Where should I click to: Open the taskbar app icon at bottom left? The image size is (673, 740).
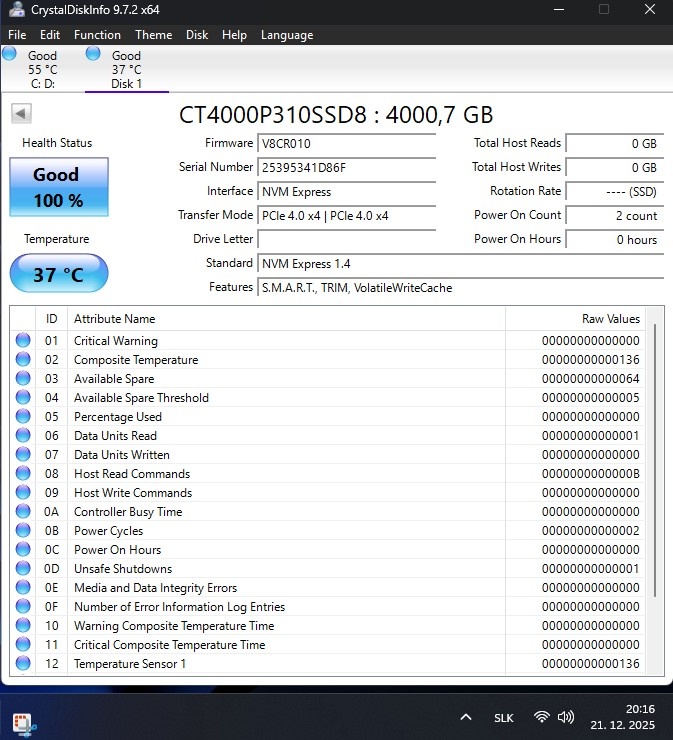(x=23, y=724)
